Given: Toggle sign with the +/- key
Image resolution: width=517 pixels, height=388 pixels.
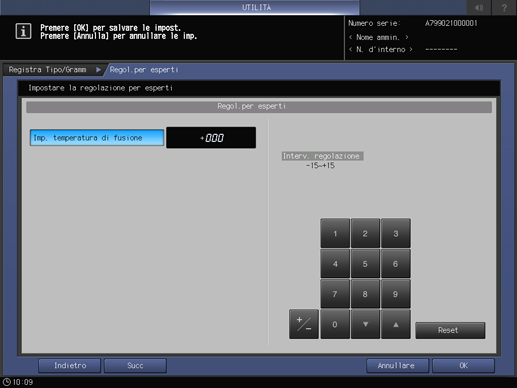Looking at the screenshot, I should point(304,324).
